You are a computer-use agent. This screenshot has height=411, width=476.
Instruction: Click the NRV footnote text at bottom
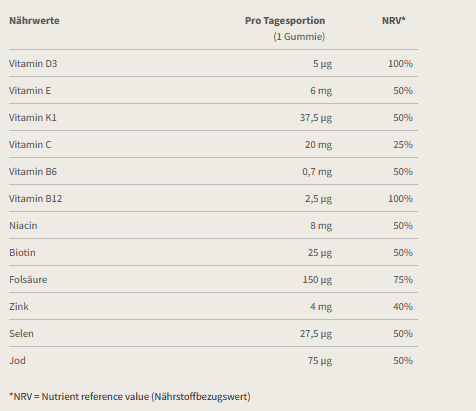[x=130, y=396]
